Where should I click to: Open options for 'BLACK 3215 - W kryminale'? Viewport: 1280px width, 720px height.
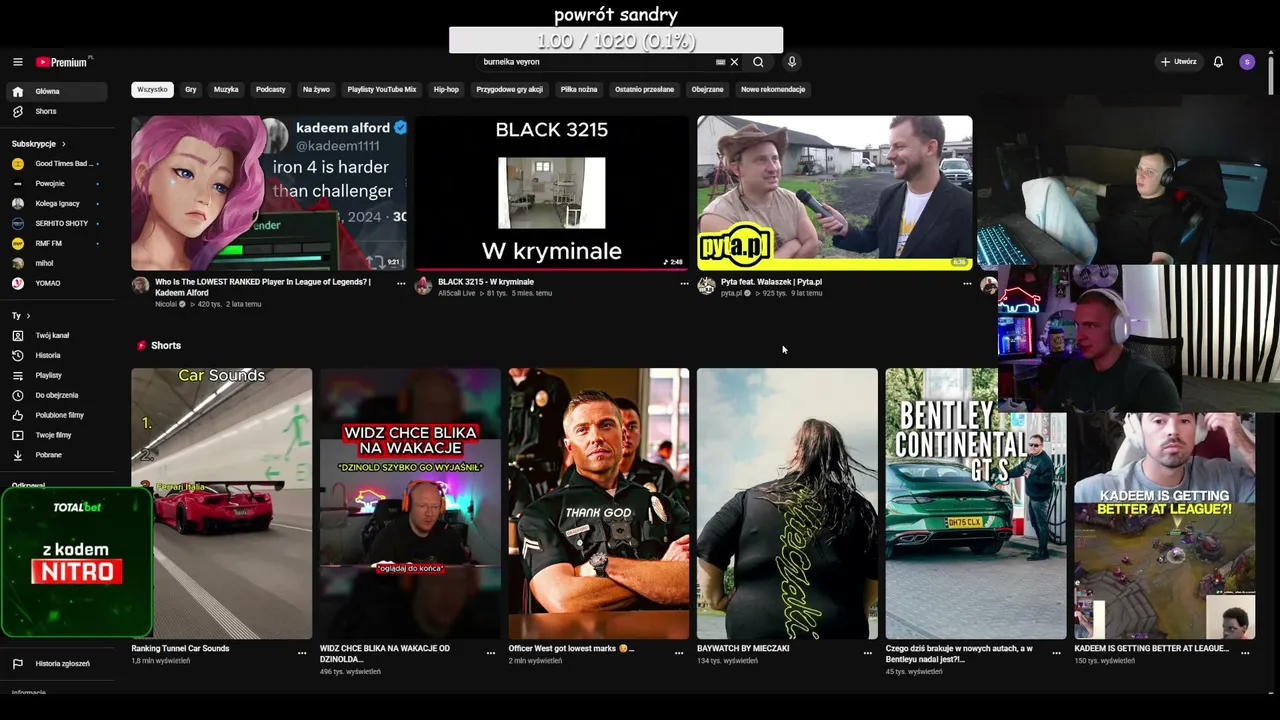click(684, 284)
